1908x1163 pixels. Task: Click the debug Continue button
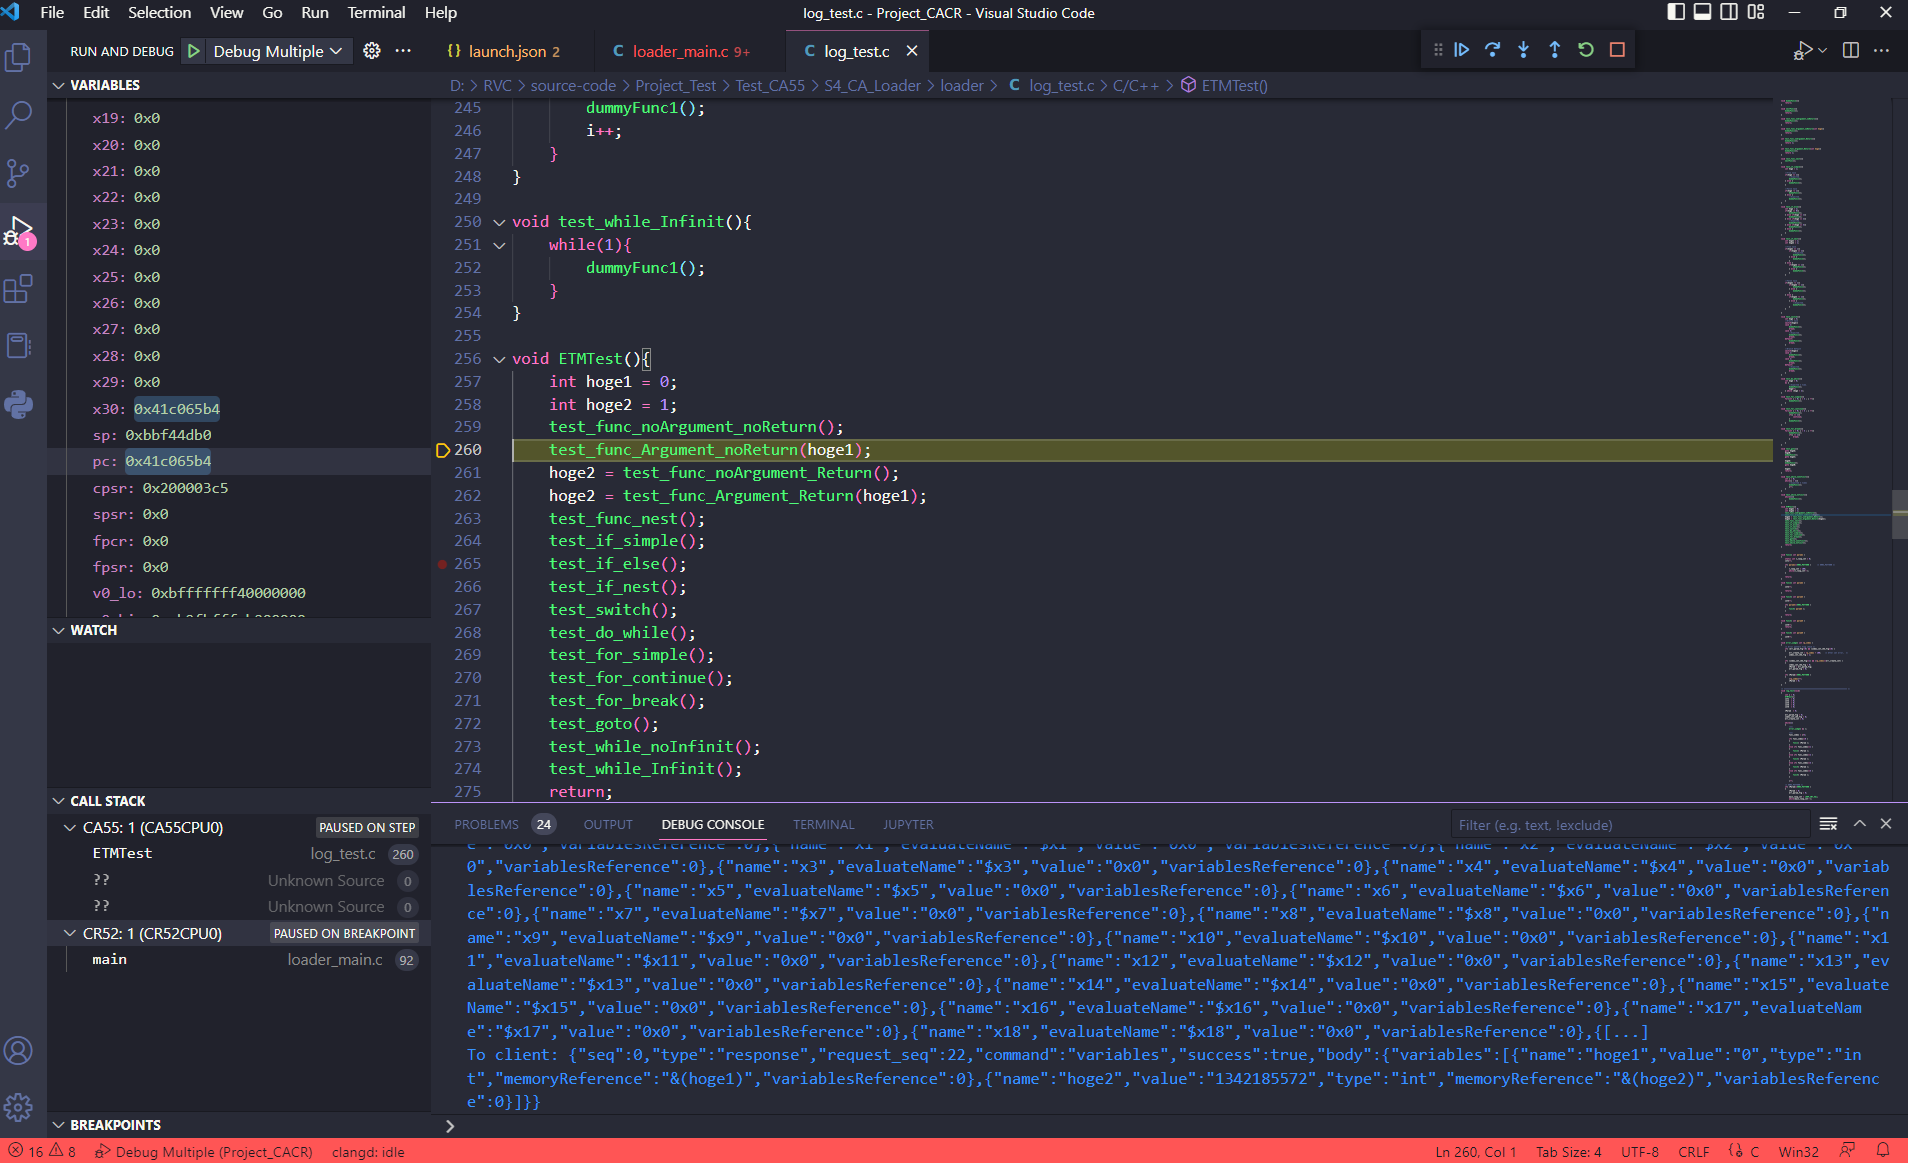pyautogui.click(x=1461, y=50)
